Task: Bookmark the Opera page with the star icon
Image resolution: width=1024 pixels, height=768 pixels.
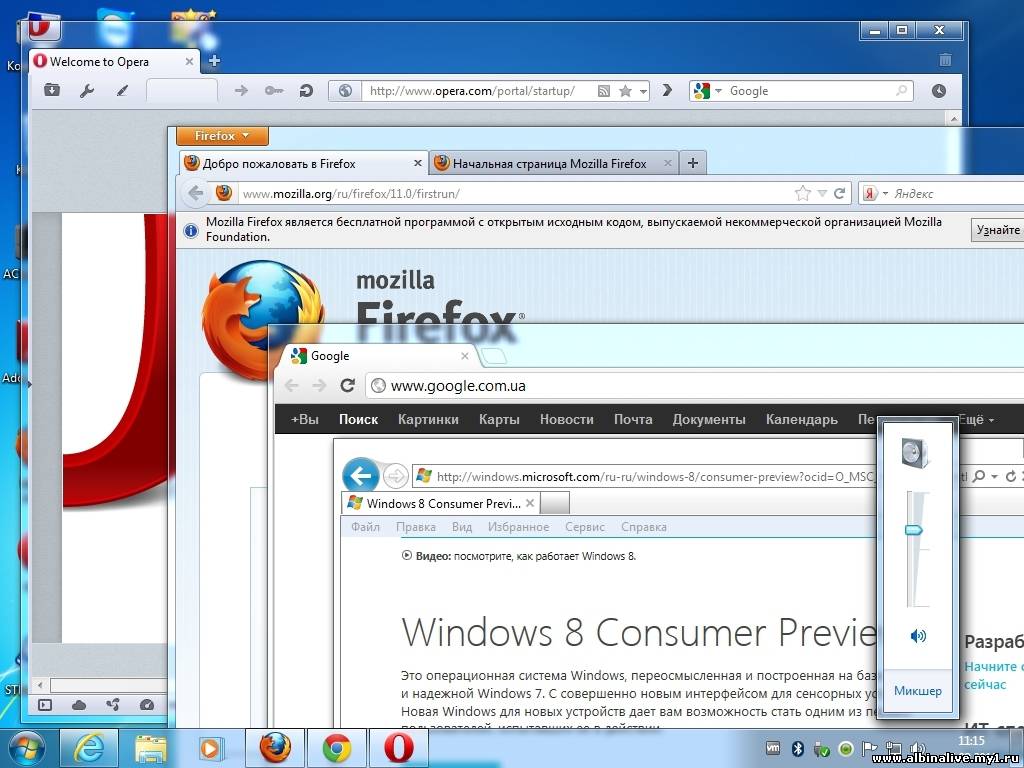Action: coord(625,91)
